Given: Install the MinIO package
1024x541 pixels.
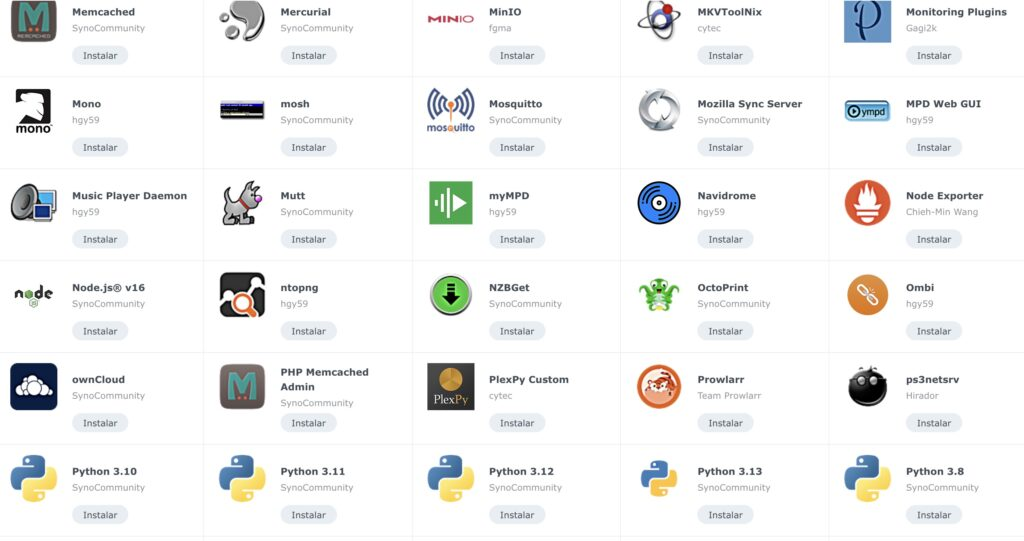Looking at the screenshot, I should (x=517, y=56).
